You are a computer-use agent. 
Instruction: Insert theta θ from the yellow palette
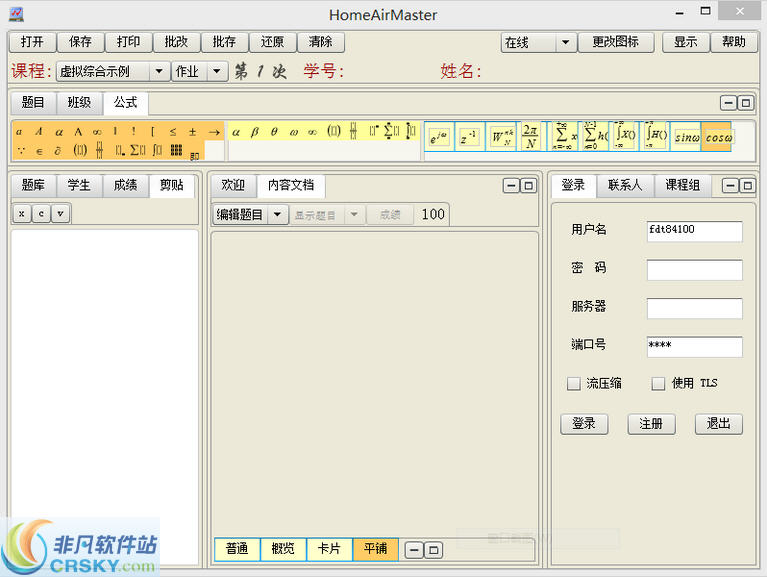click(274, 132)
